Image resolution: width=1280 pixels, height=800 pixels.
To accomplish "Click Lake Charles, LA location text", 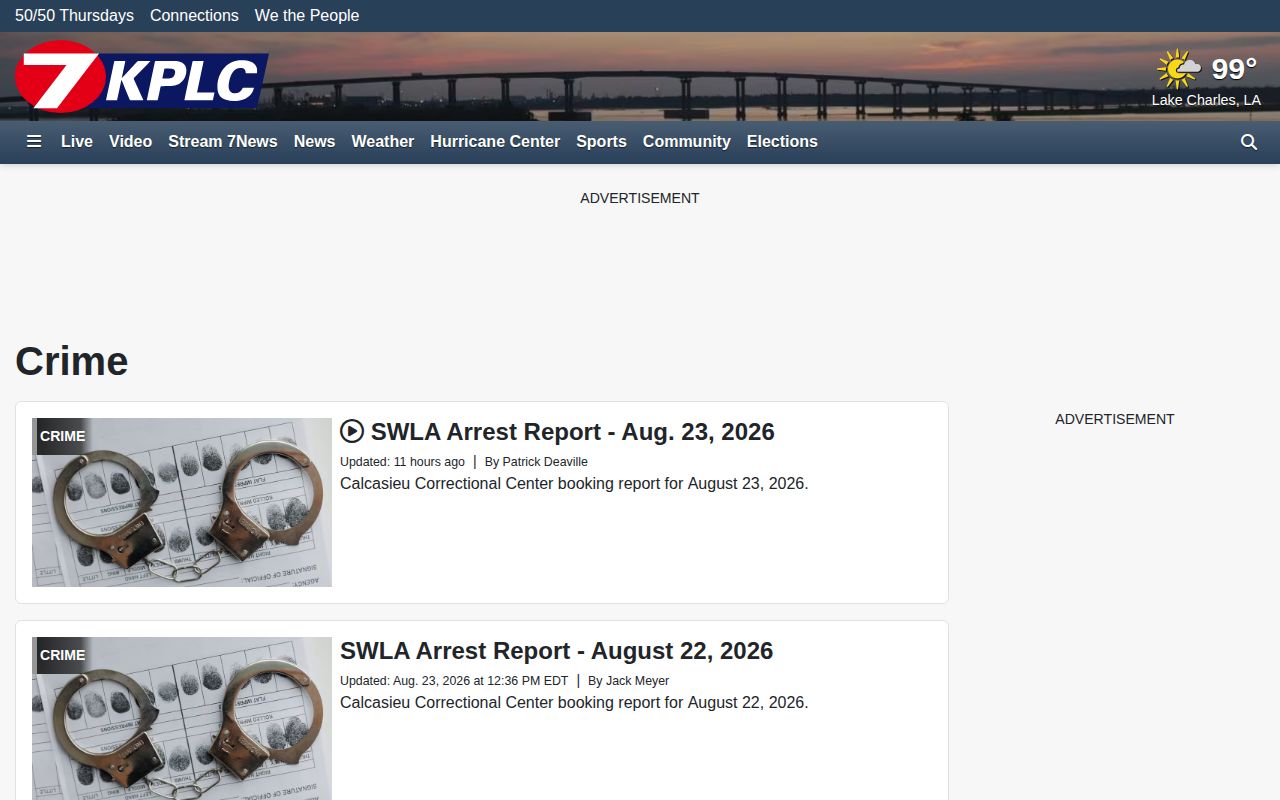I will click(x=1206, y=100).
